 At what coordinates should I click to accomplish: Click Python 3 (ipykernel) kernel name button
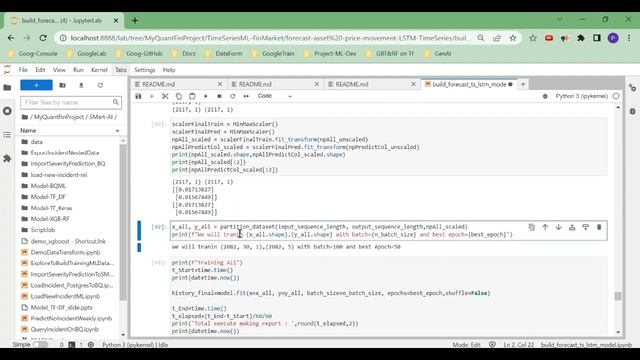tap(582, 96)
